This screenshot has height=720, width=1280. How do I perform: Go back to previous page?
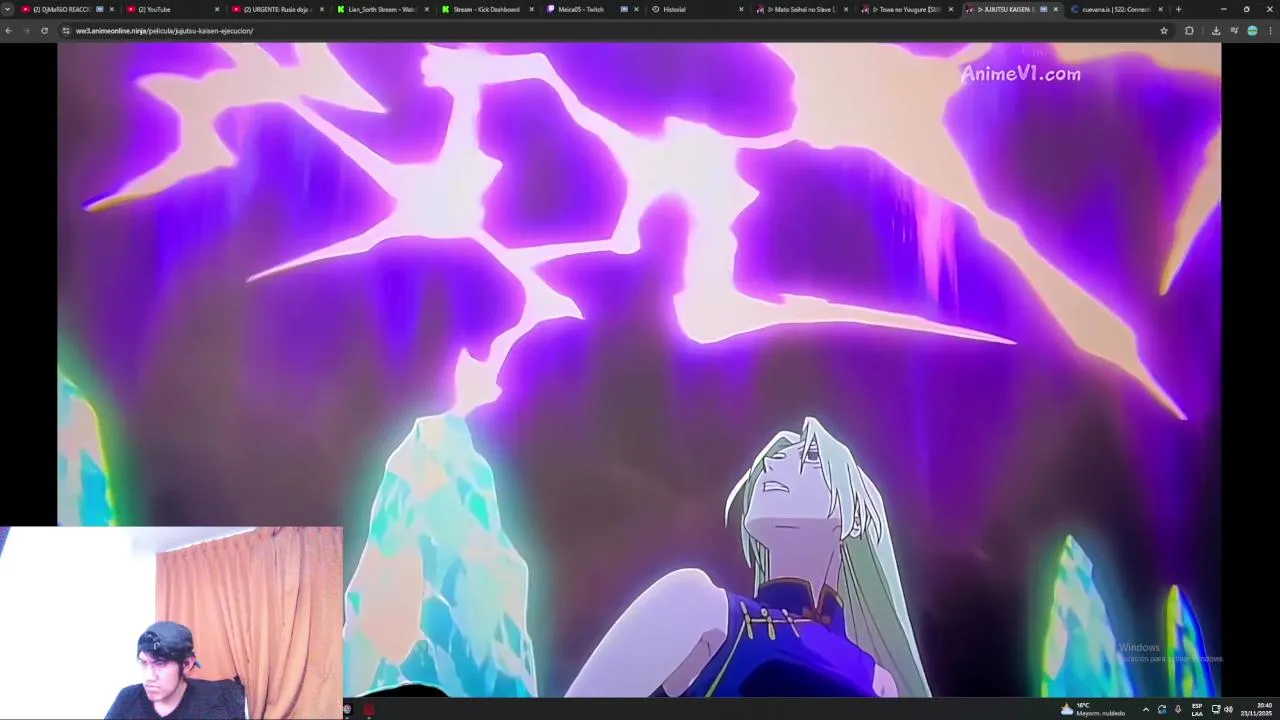click(x=8, y=30)
